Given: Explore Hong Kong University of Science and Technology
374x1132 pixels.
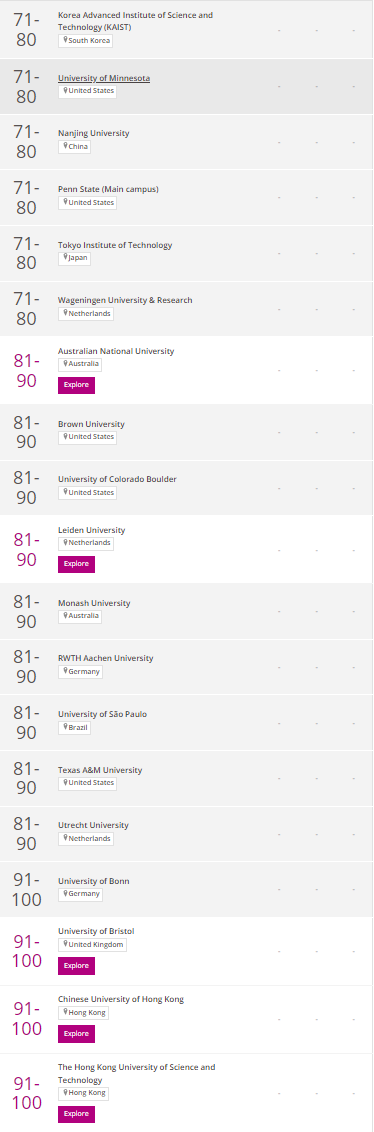Looking at the screenshot, I should pos(76,1115).
